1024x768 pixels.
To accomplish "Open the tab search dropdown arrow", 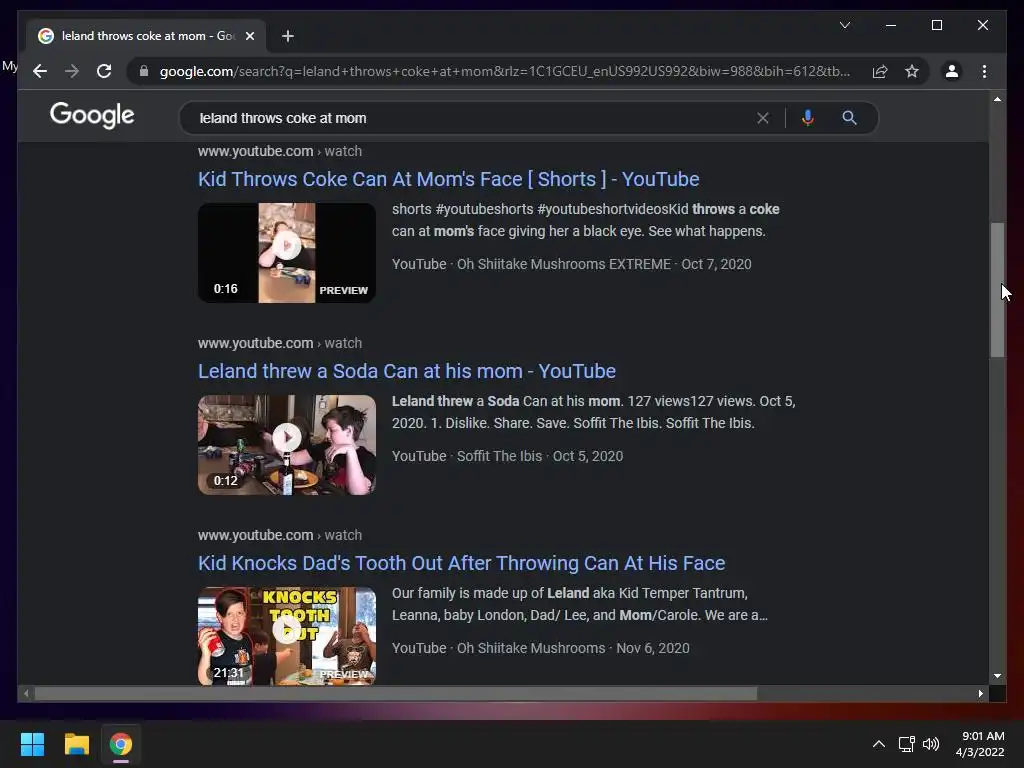I will (x=844, y=25).
